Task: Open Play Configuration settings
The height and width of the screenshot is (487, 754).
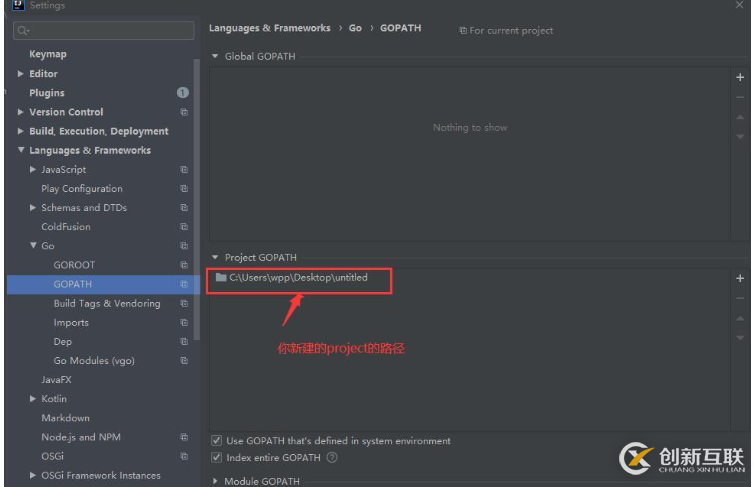Action: pyautogui.click(x=82, y=188)
